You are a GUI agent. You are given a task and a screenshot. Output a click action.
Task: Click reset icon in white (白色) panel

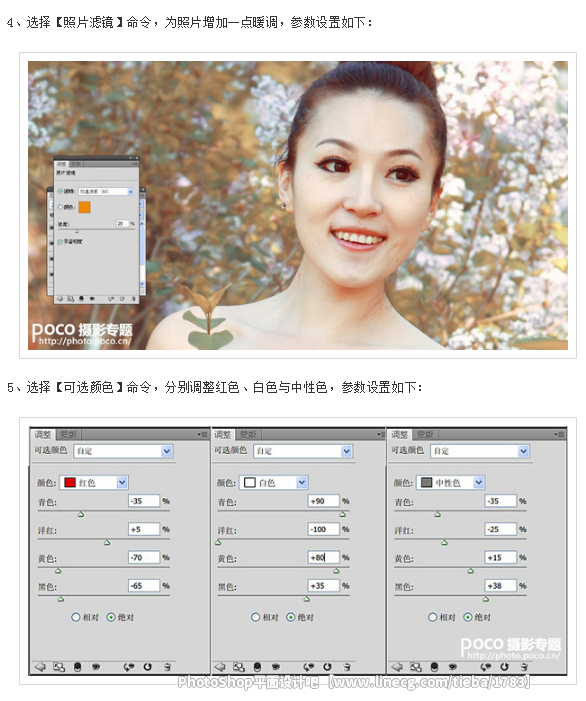(327, 667)
